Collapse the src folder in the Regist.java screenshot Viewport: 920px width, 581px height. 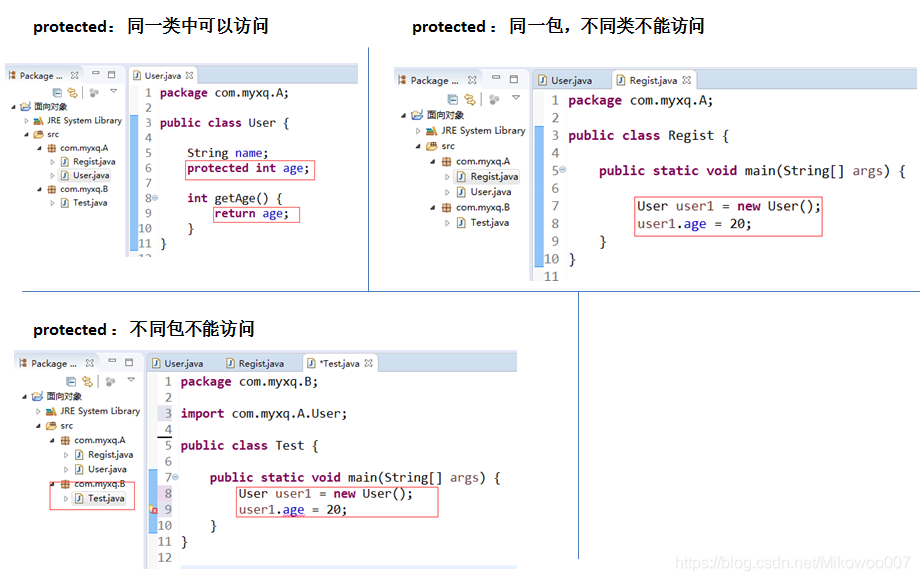(x=418, y=146)
